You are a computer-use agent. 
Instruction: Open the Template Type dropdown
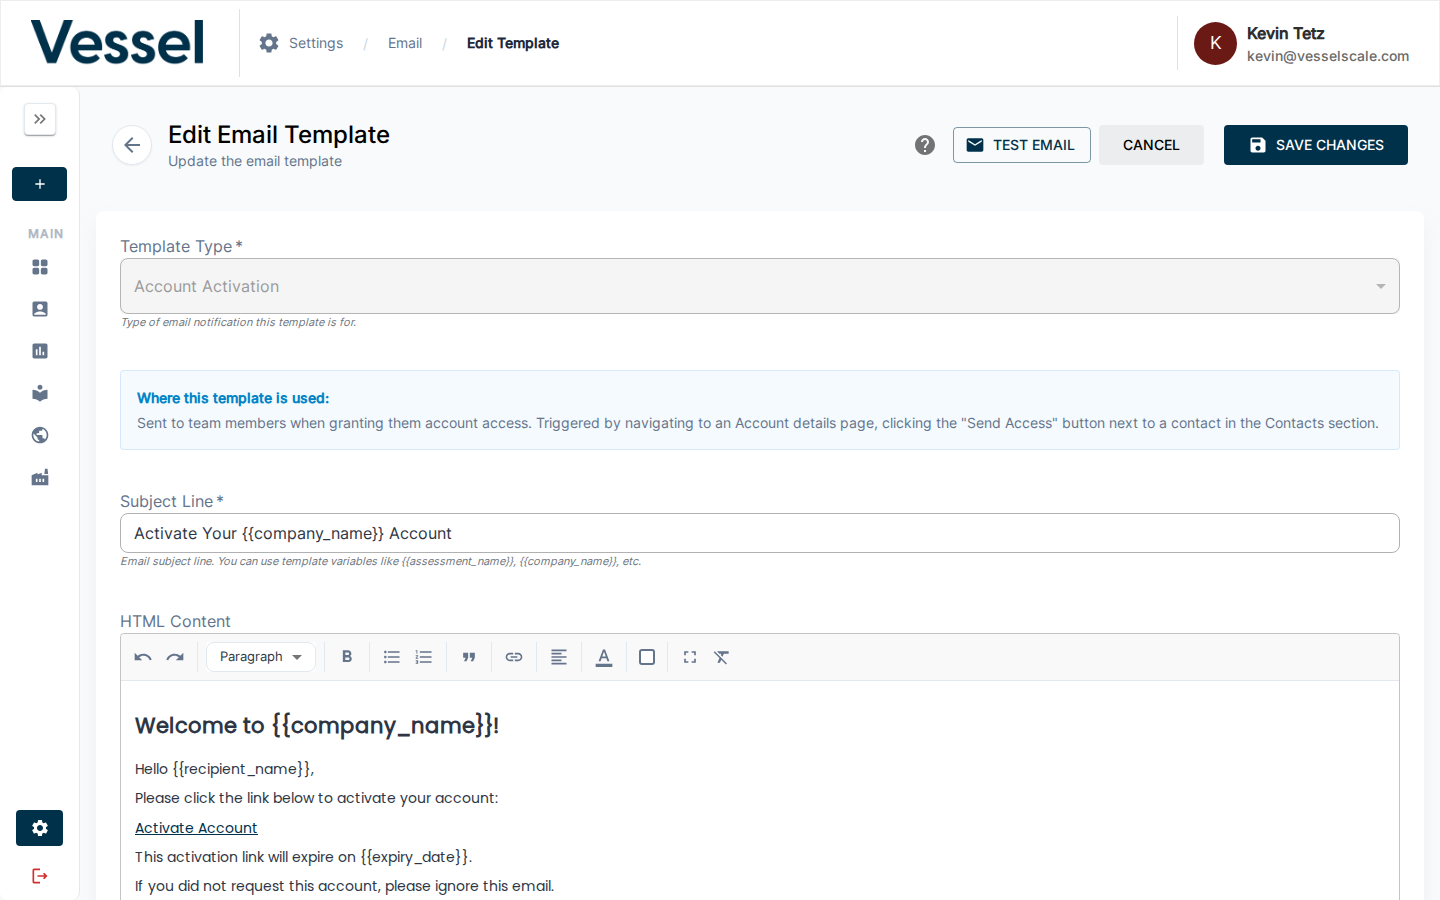[760, 286]
